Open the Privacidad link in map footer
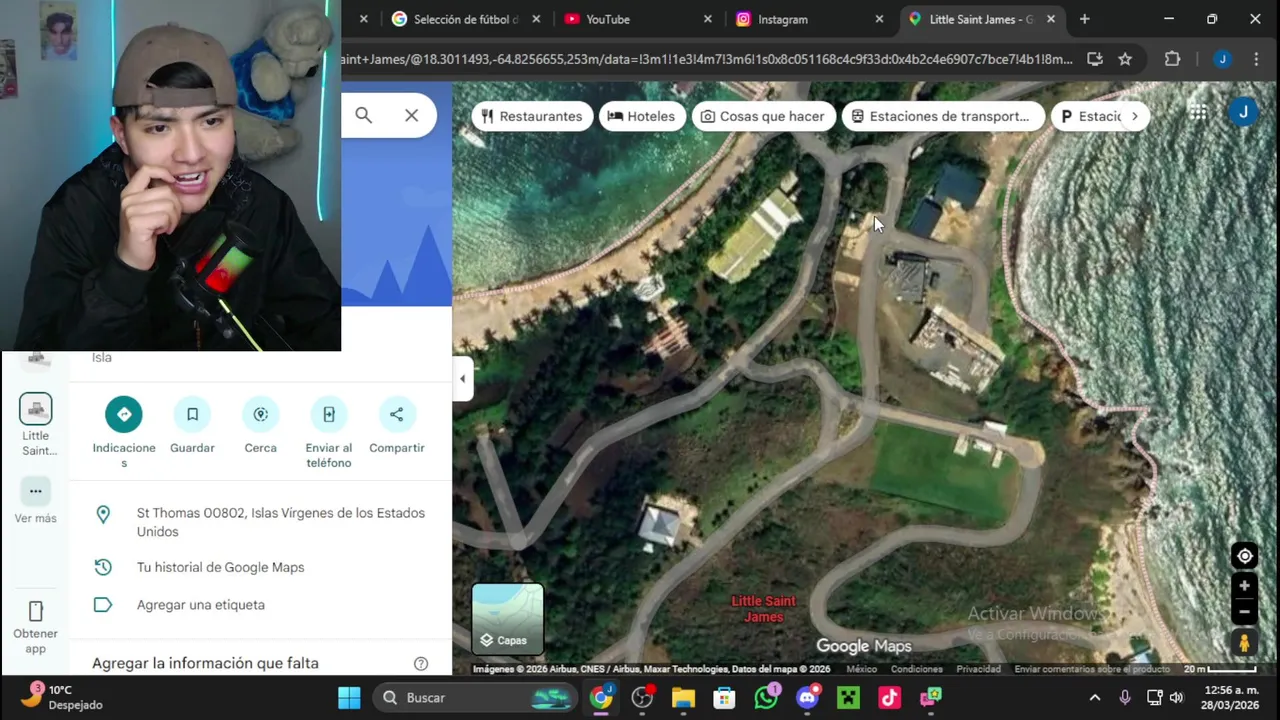 pyautogui.click(x=978, y=669)
